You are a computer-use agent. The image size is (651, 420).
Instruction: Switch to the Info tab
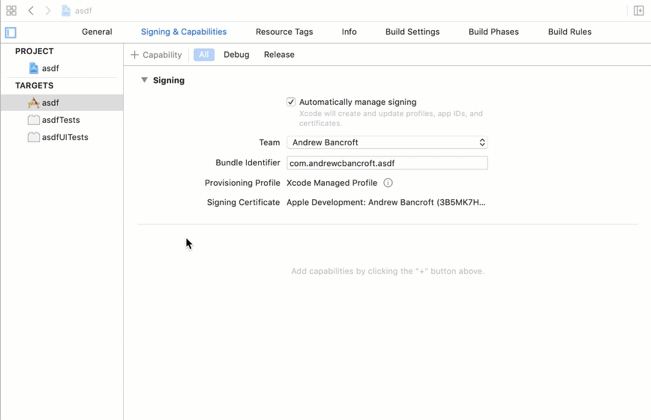click(349, 32)
